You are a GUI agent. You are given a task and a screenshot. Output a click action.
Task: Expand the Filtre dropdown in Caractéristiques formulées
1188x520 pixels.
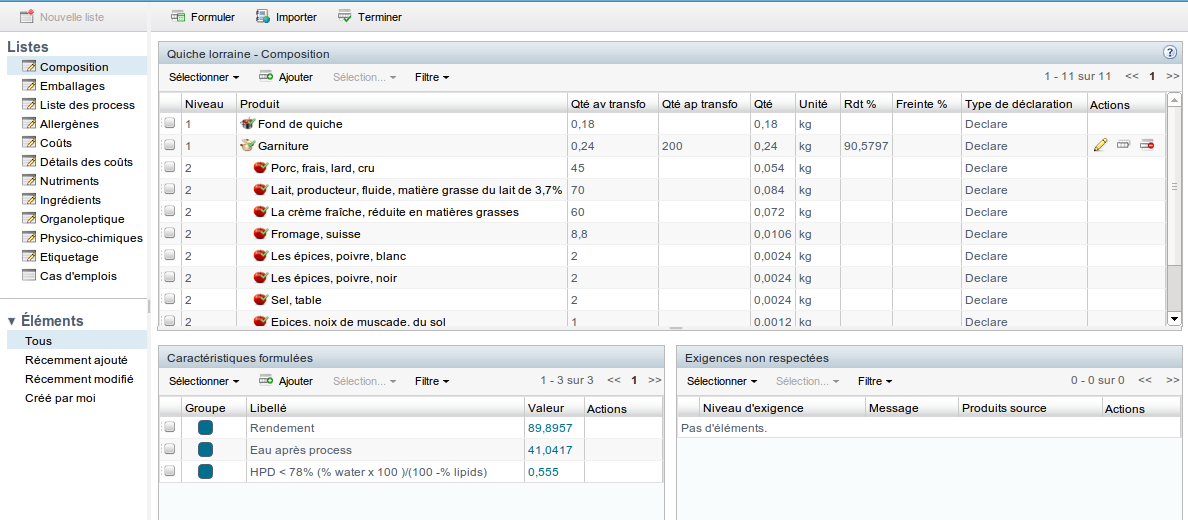coord(432,381)
